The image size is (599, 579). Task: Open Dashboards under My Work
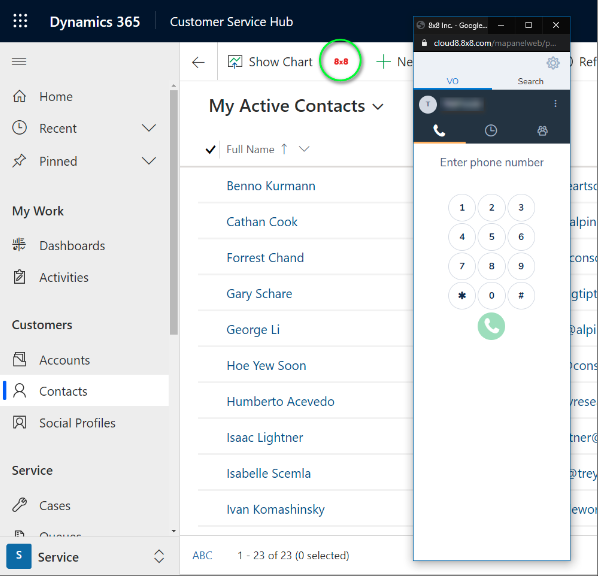[72, 246]
